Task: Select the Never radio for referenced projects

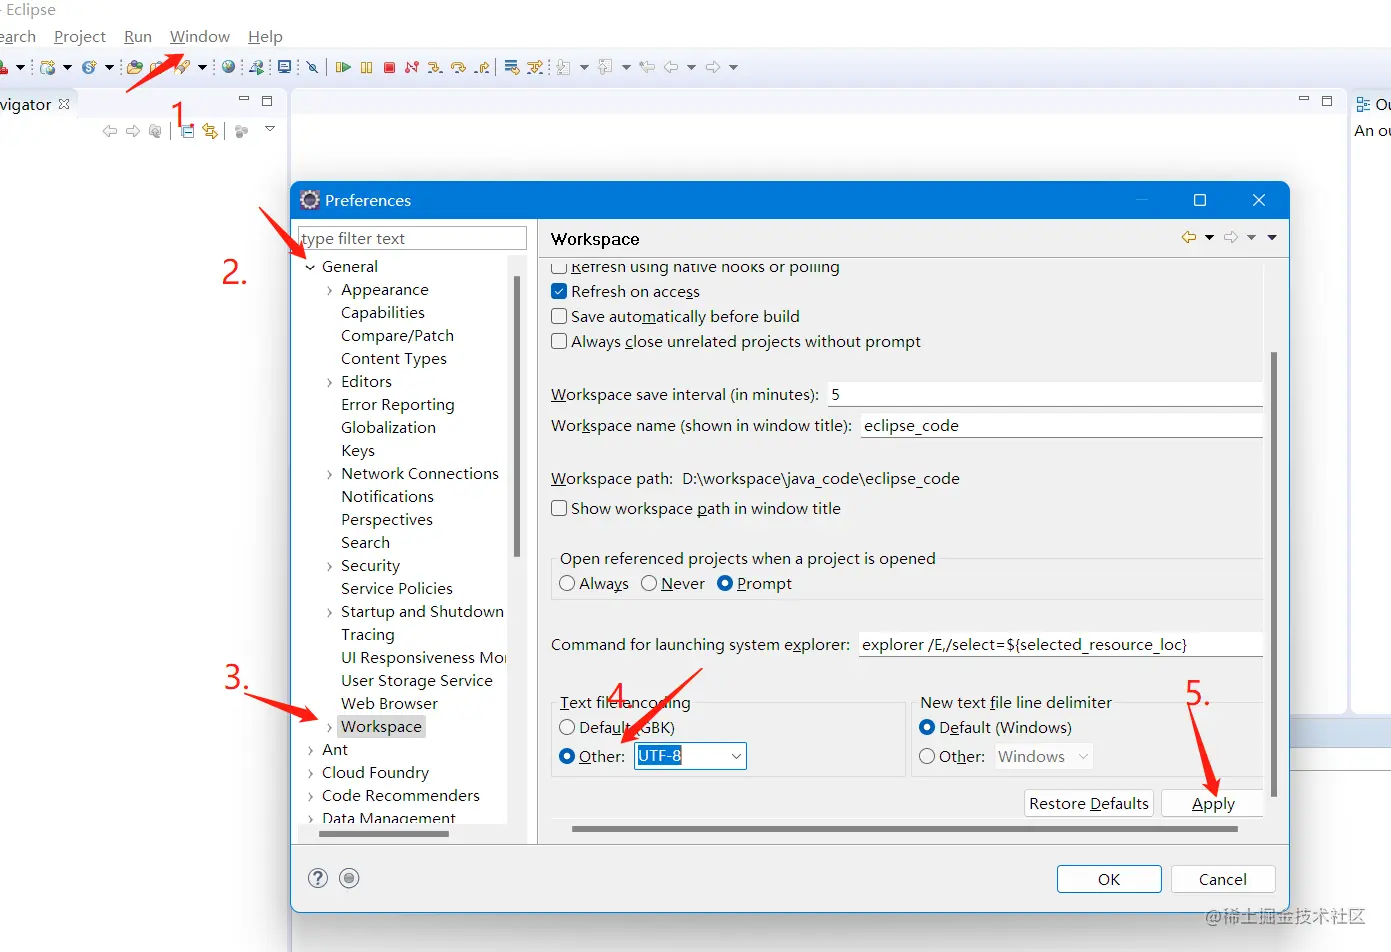Action: pos(649,583)
